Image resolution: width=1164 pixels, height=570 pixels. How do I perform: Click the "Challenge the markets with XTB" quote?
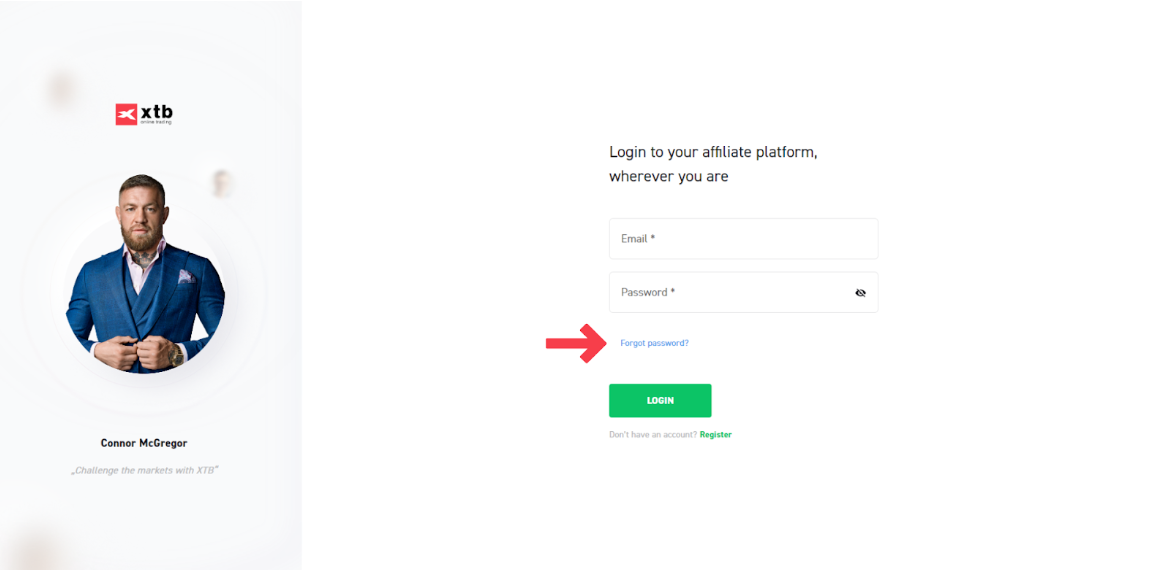144,470
